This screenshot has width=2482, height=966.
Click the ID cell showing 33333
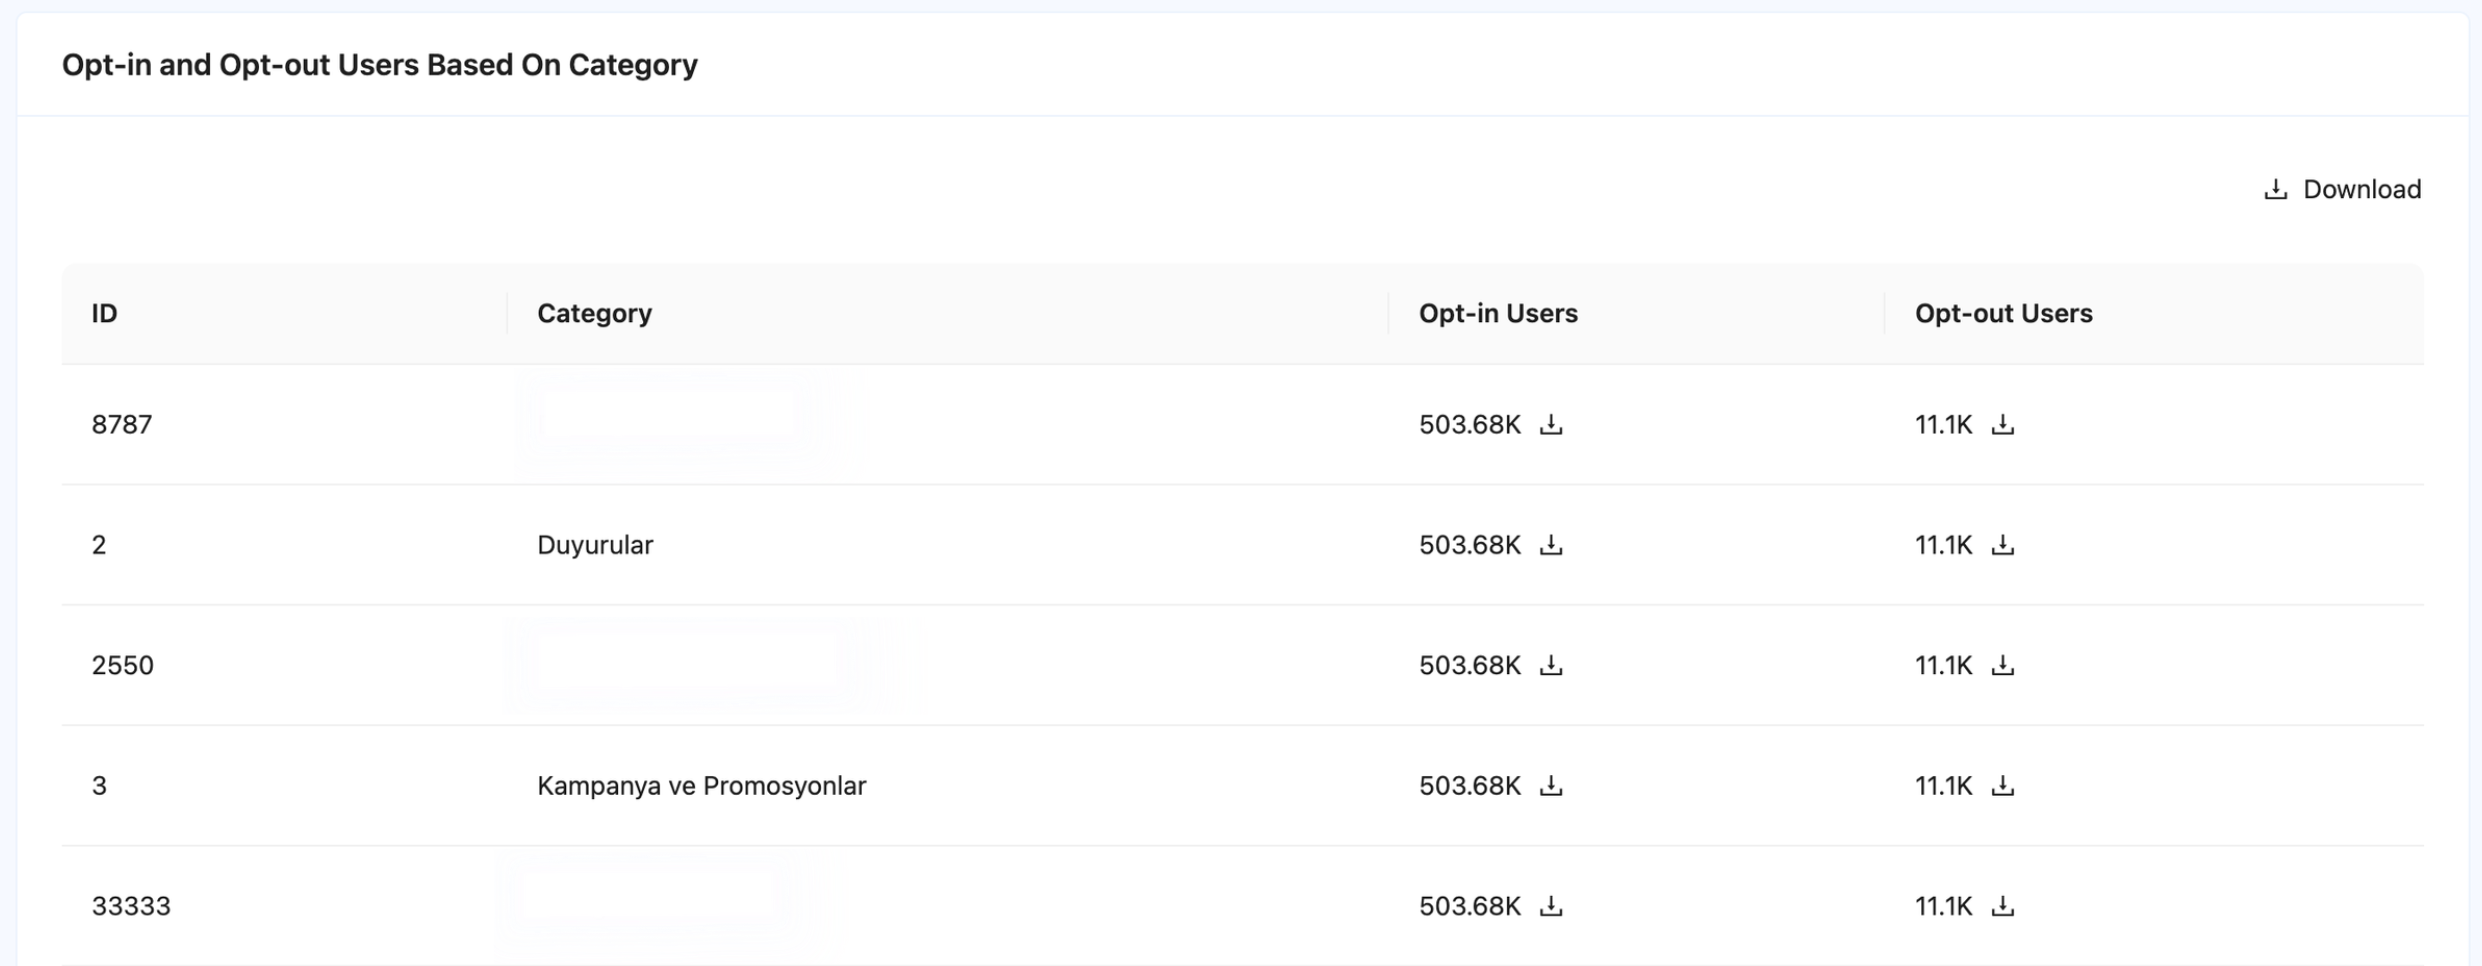click(131, 906)
